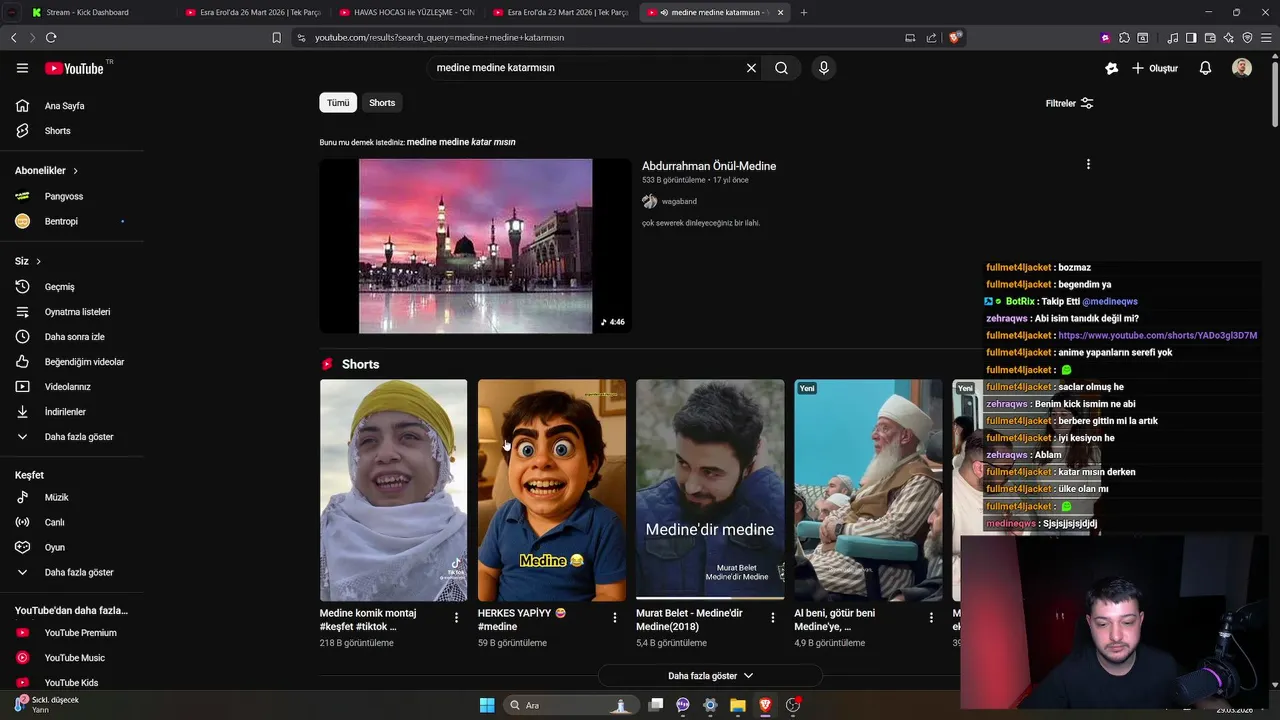This screenshot has height=720, width=1280.
Task: Switch to the Esra Erol'da 26 Mart 2026 tab
Action: point(255,12)
